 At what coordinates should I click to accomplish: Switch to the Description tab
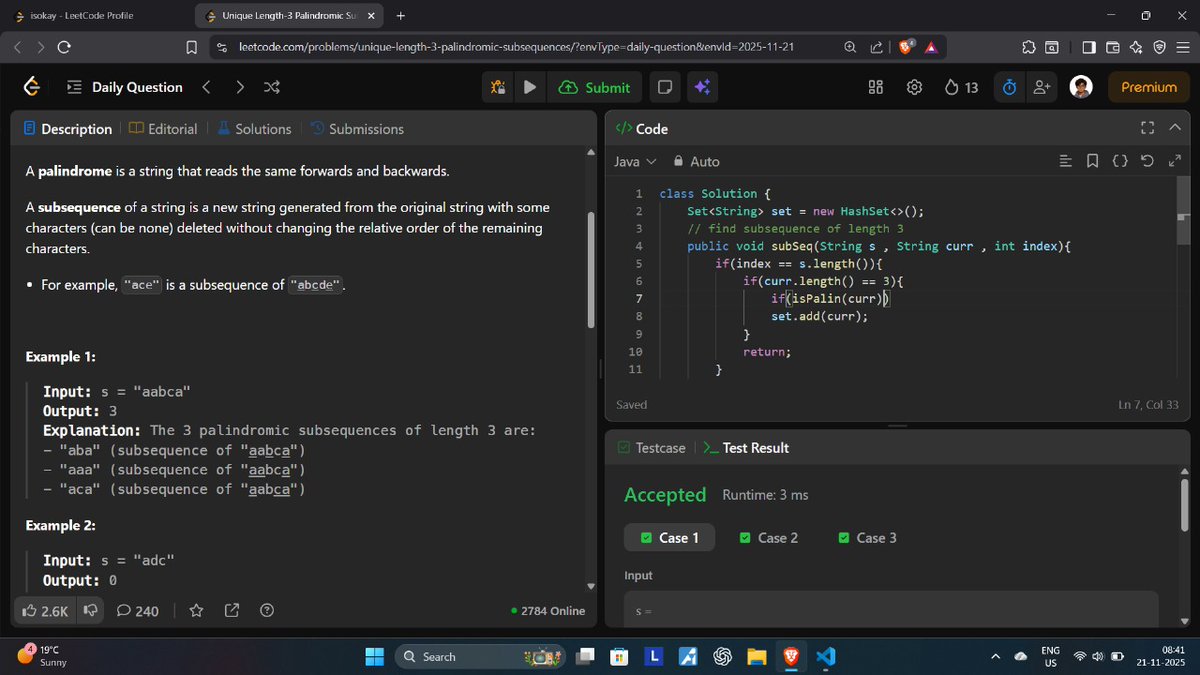pos(67,129)
